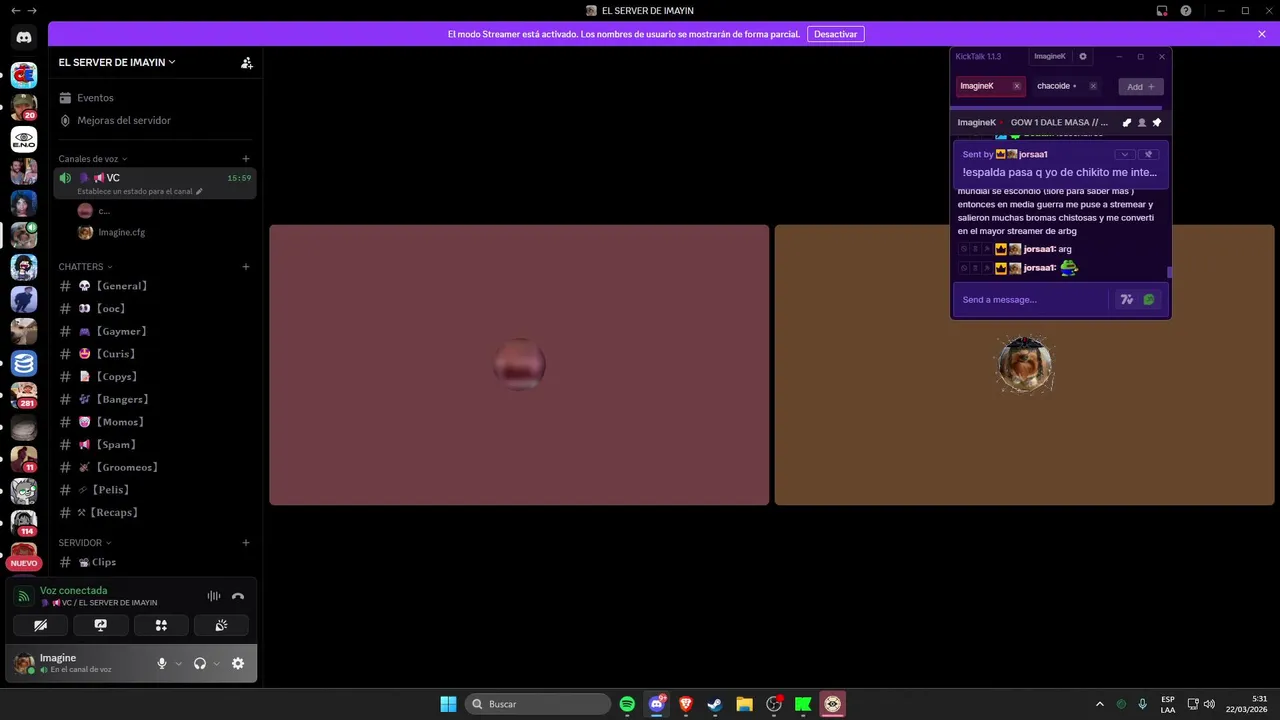Viewport: 1280px width, 720px height.
Task: Open the EL SERVER DE IMAYIN dropdown
Action: (117, 62)
